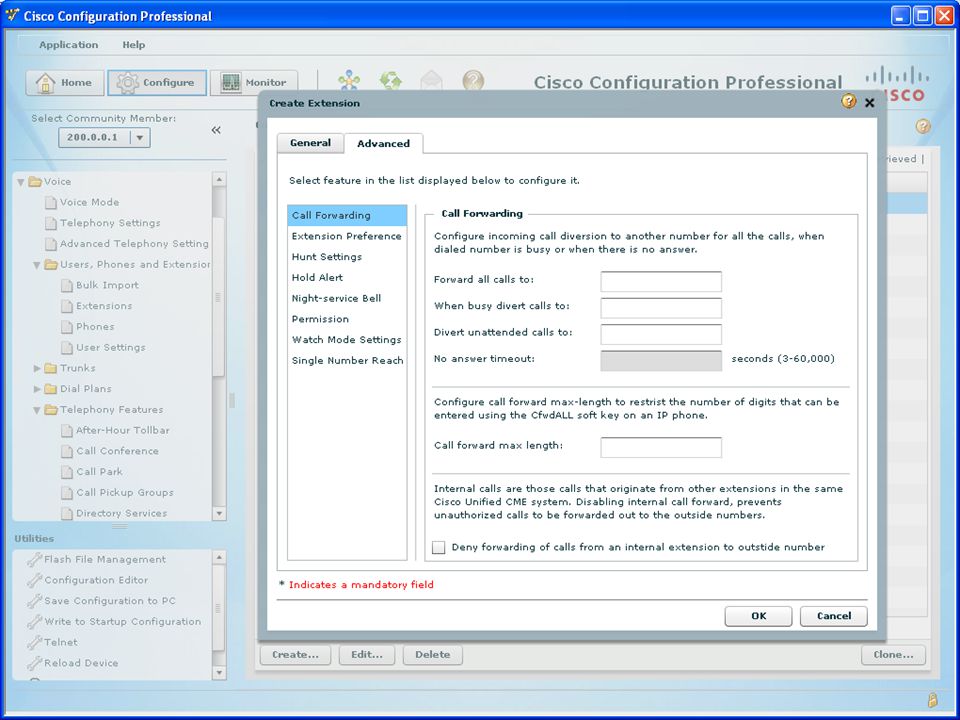The image size is (960, 720).
Task: Switch to the Advanced tab
Action: point(383,143)
